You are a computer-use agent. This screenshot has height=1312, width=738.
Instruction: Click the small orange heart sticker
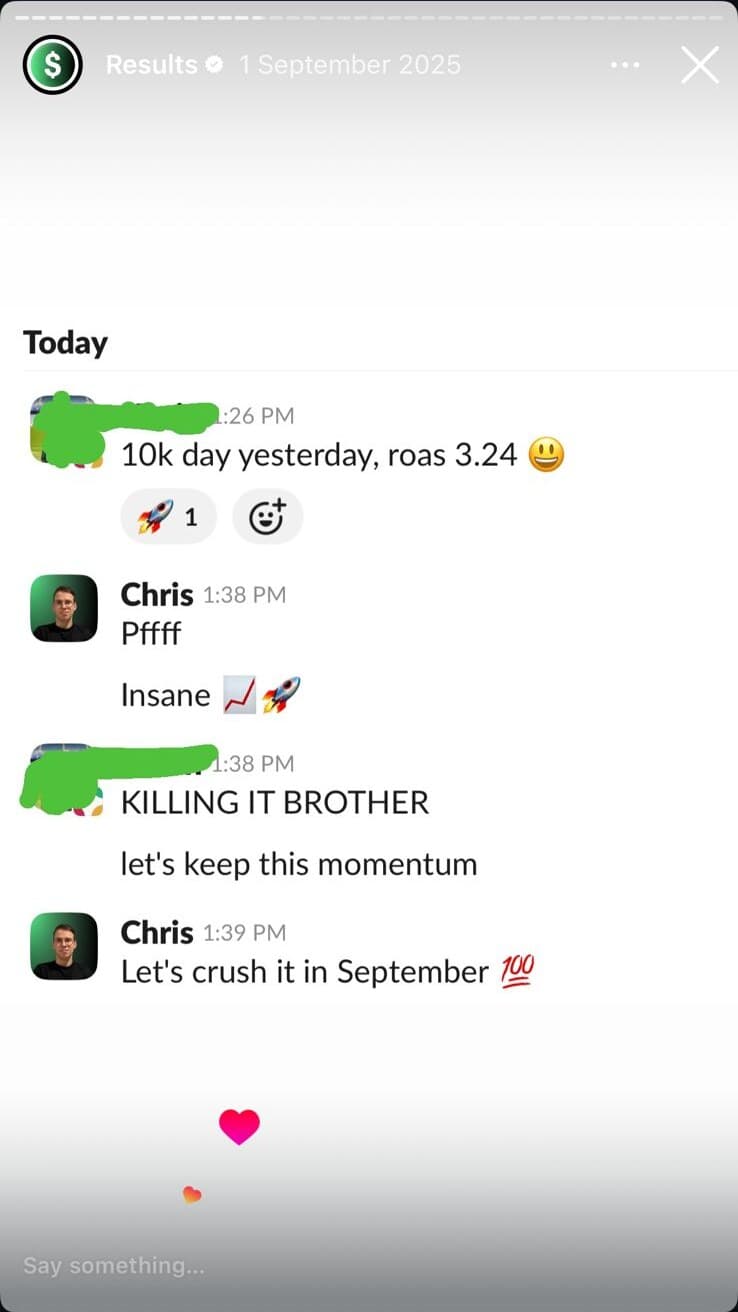[191, 1194]
